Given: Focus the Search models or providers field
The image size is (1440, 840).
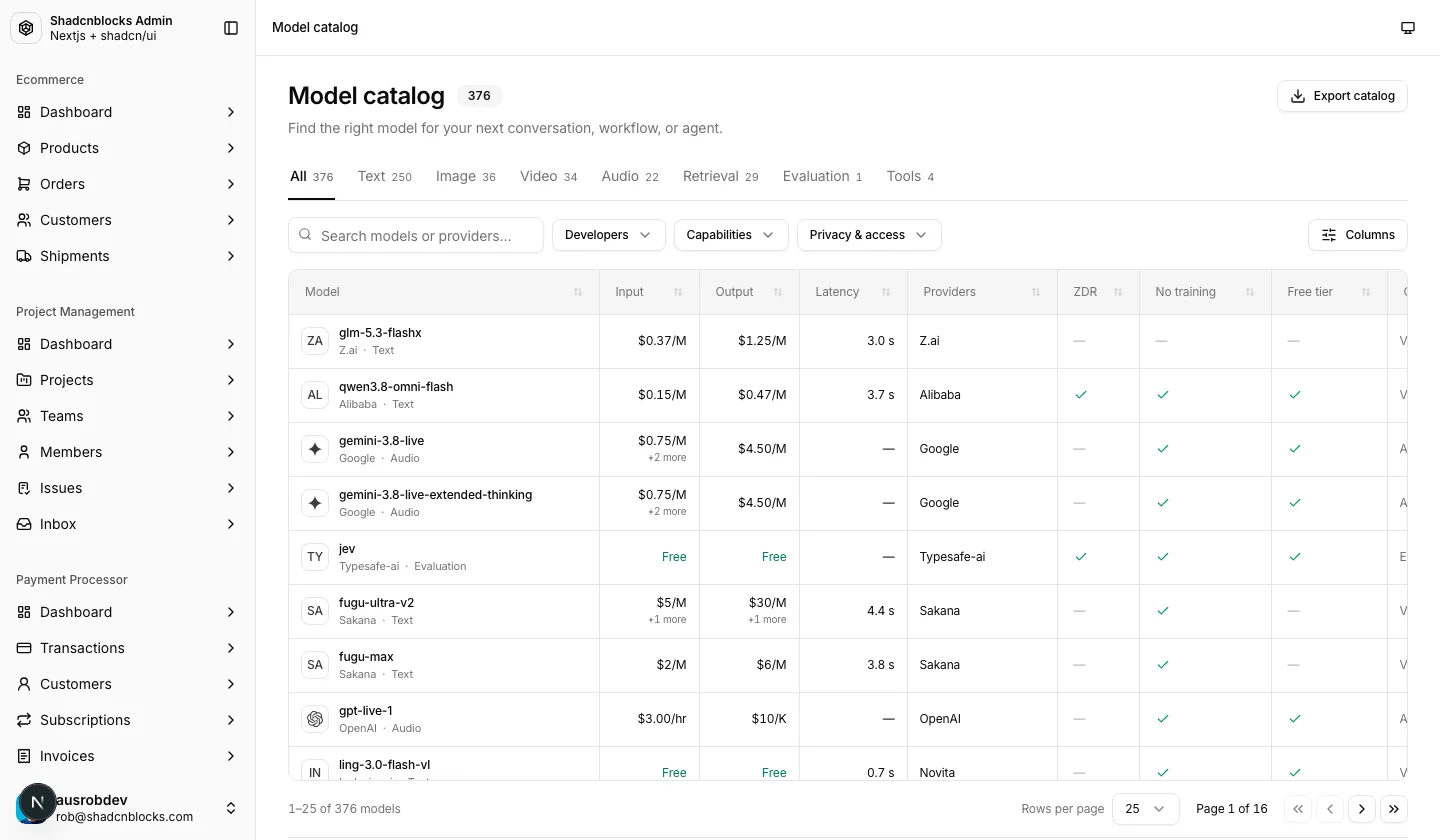Looking at the screenshot, I should pos(416,235).
